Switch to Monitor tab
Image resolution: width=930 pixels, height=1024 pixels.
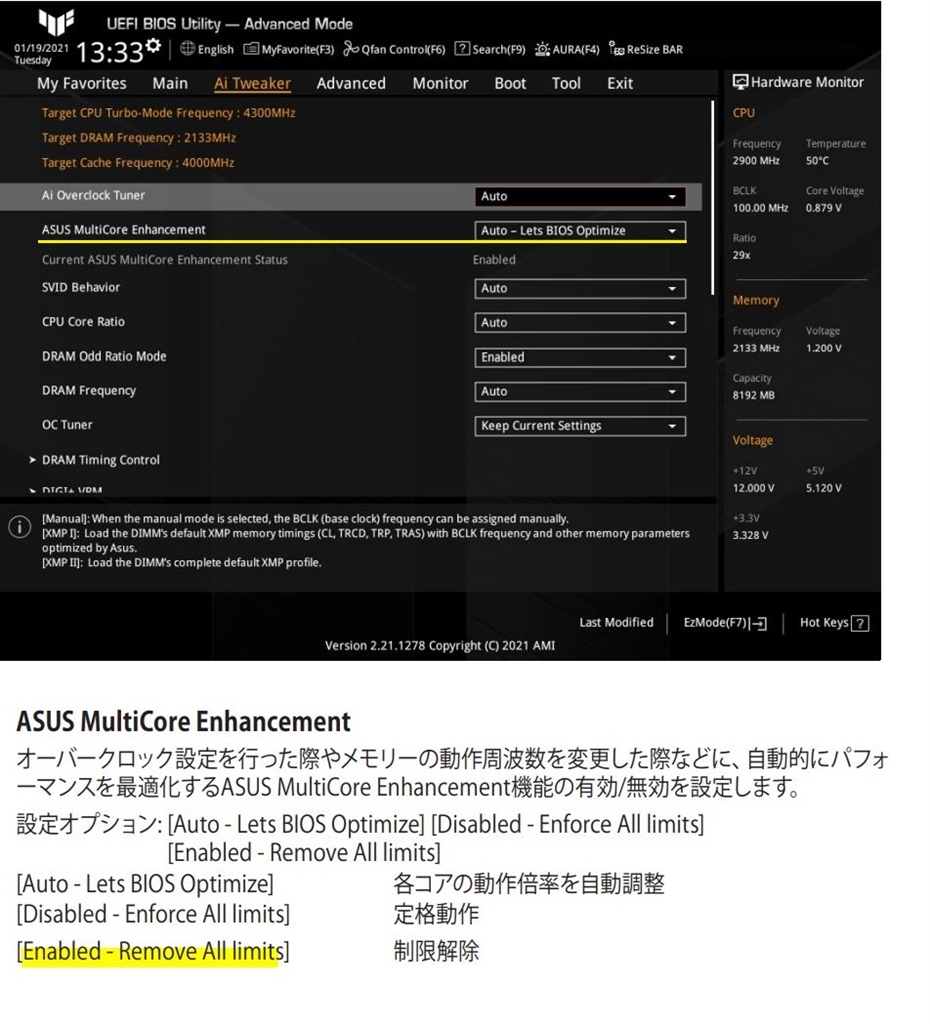tap(440, 84)
